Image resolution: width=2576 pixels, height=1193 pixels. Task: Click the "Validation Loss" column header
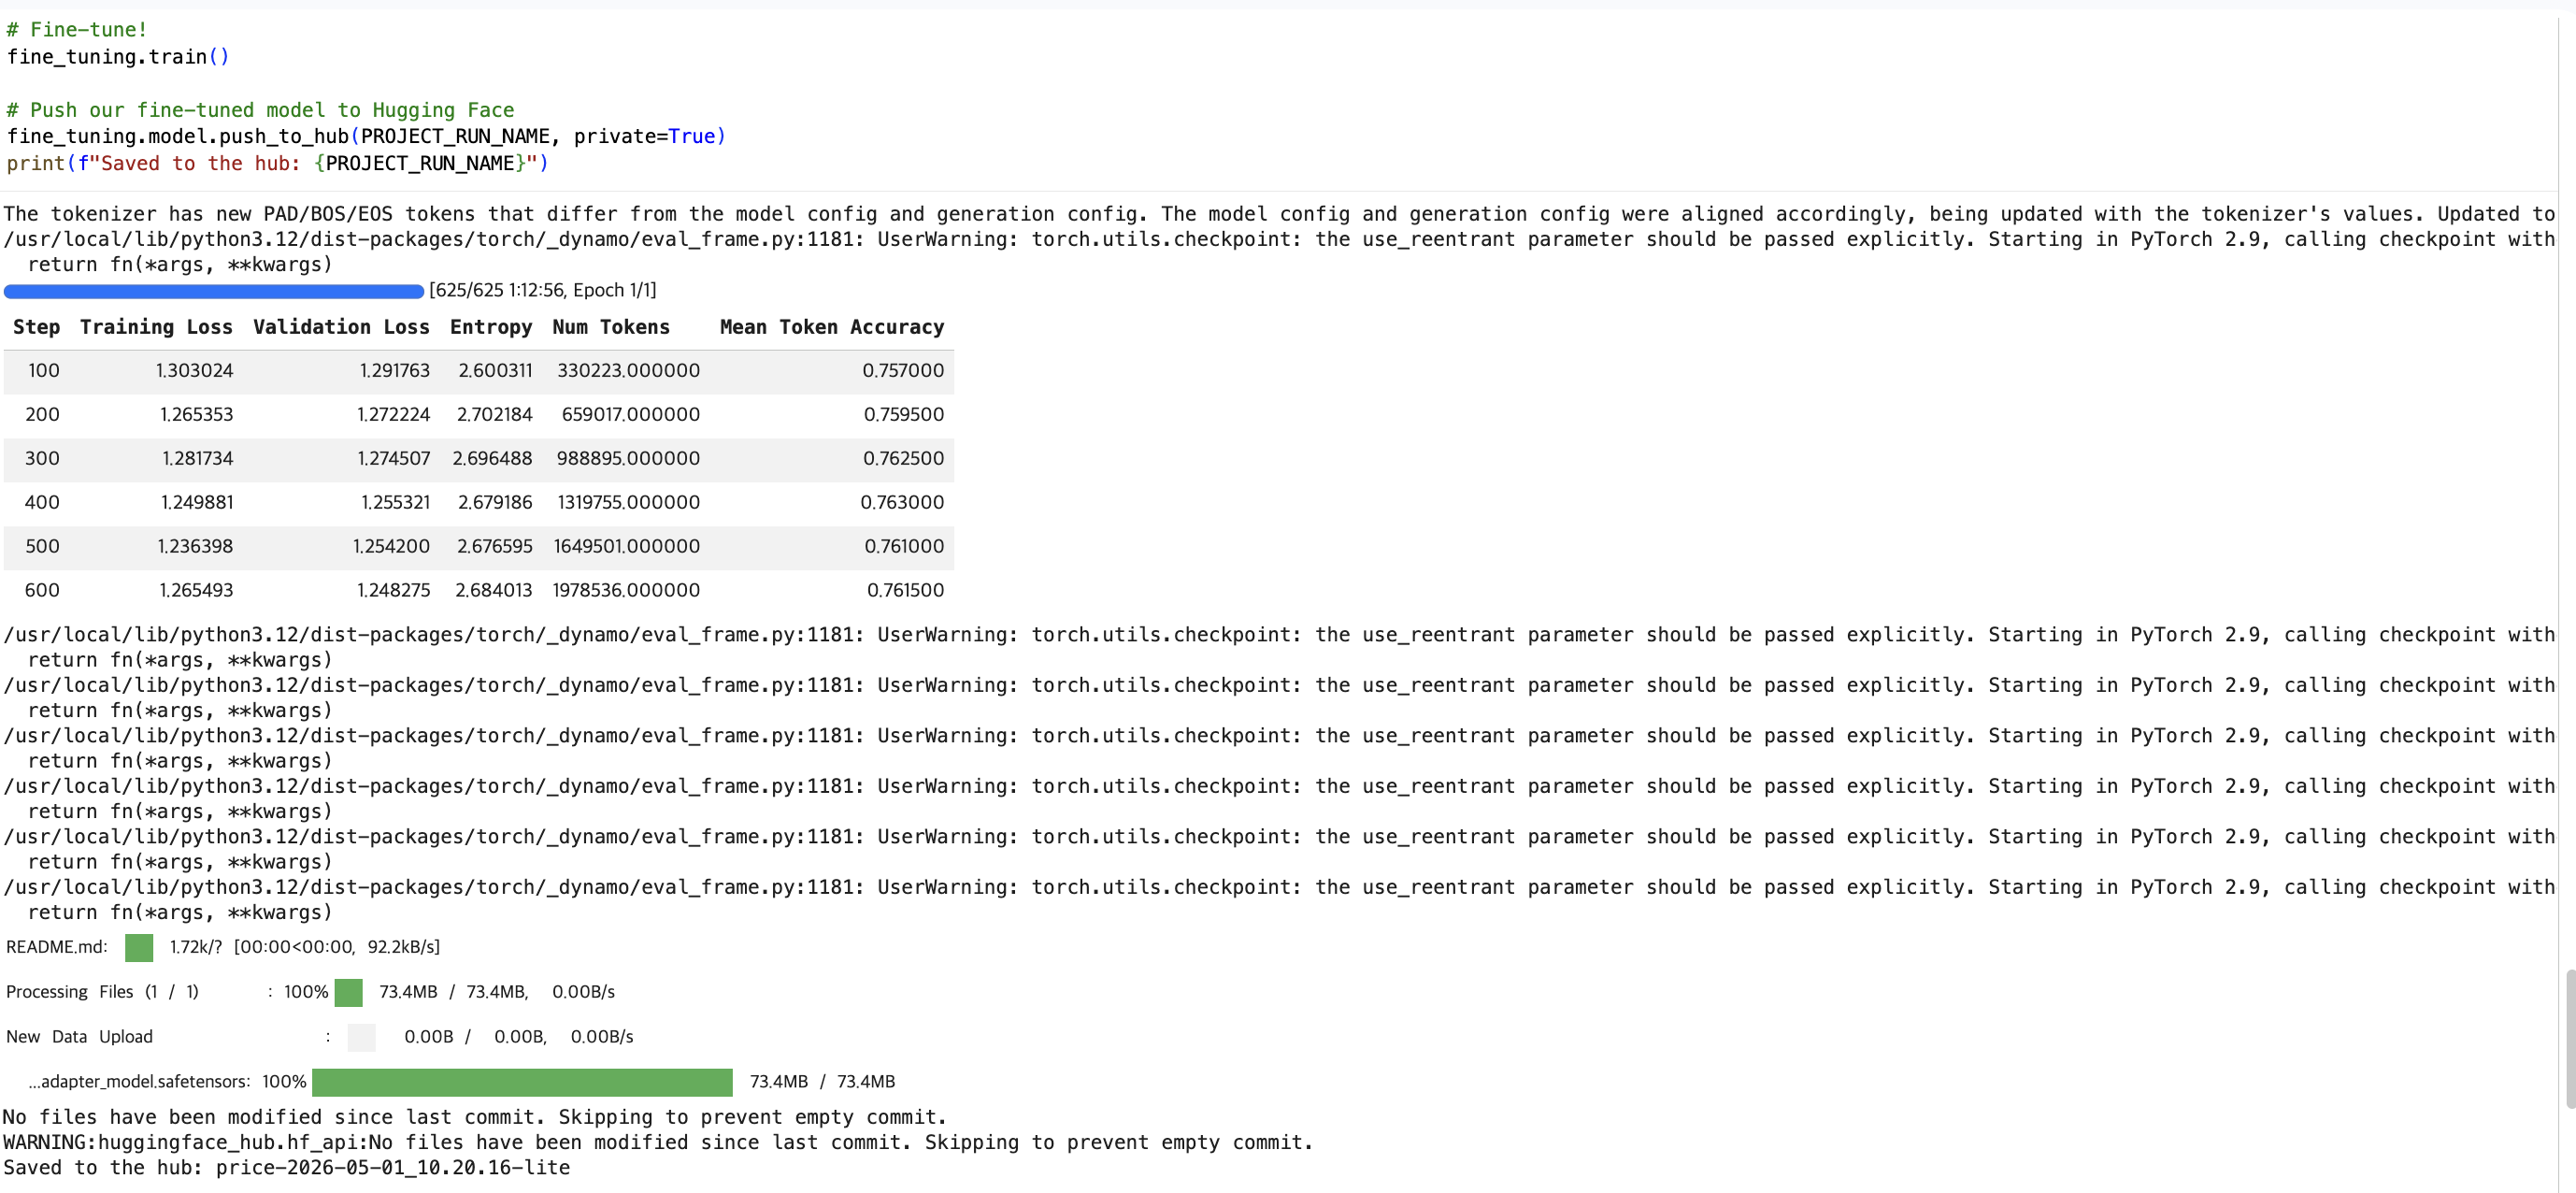341,327
